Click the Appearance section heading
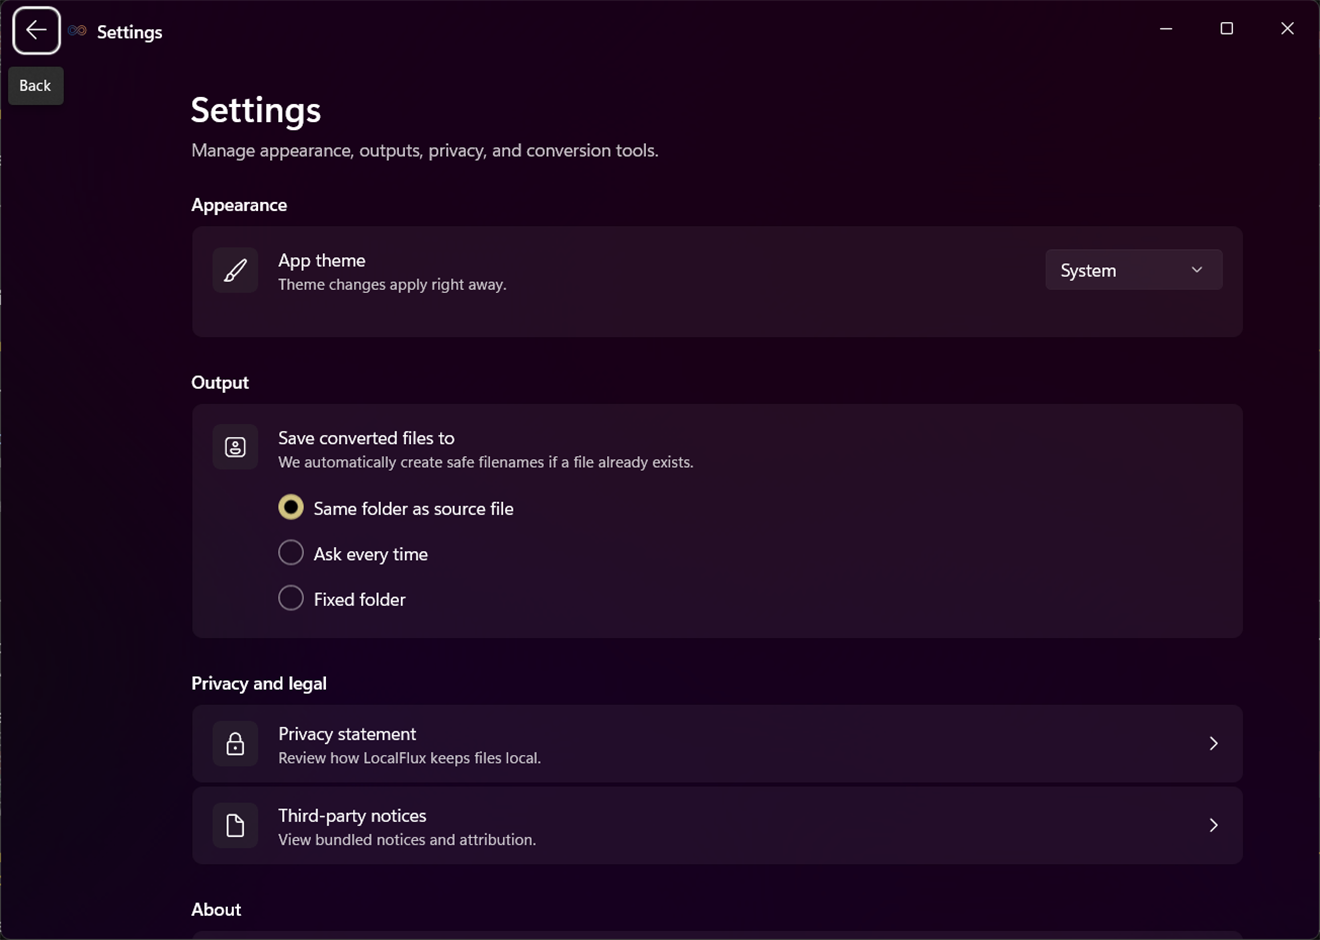 point(239,205)
